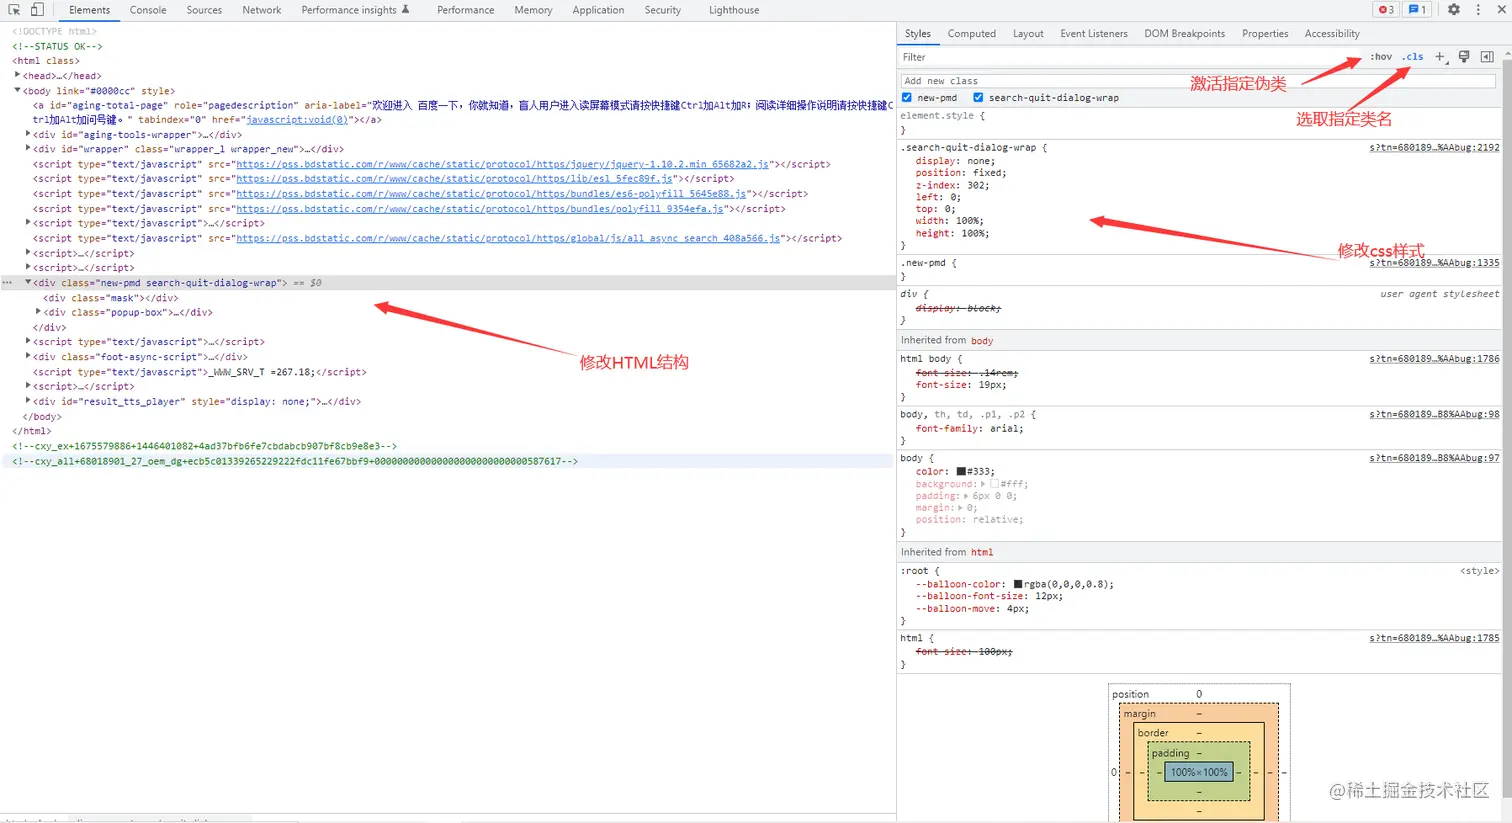The image size is (1512, 823).
Task: Click the z-index: 302 declaration
Action: [952, 185]
